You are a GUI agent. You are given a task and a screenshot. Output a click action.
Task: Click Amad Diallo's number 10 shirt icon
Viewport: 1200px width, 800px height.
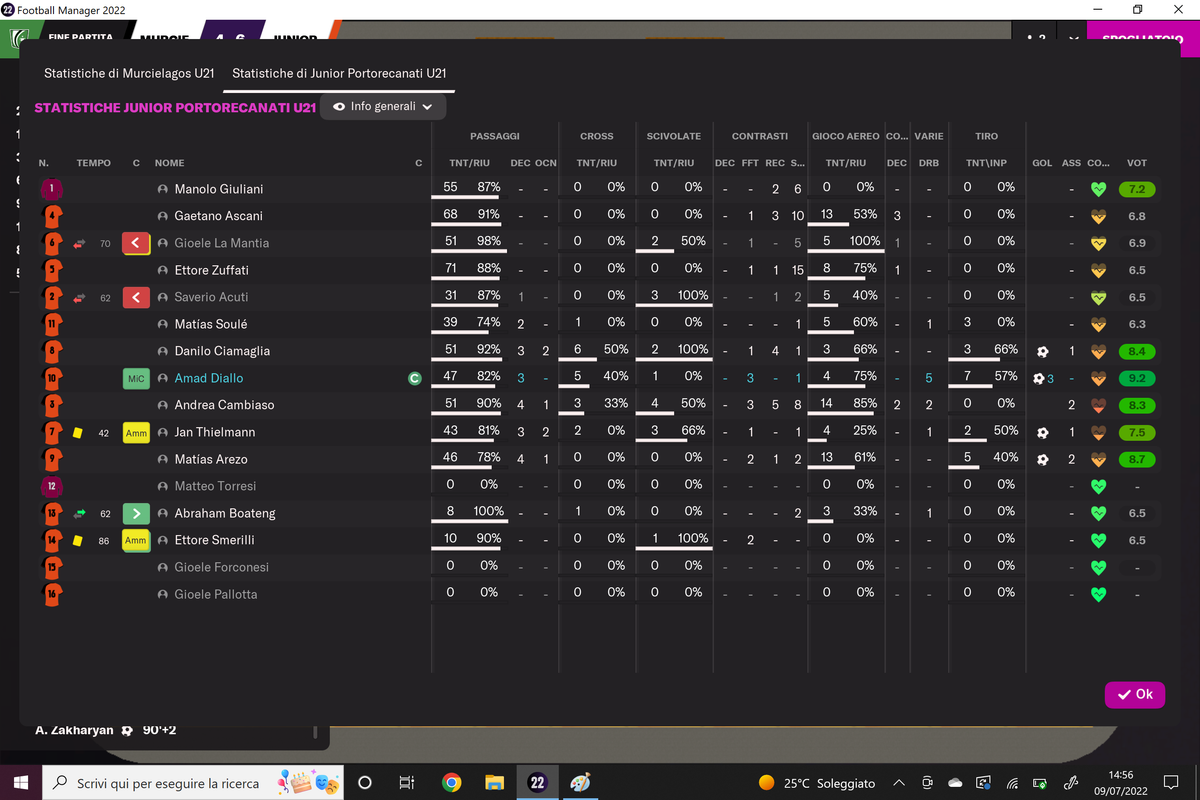52,378
